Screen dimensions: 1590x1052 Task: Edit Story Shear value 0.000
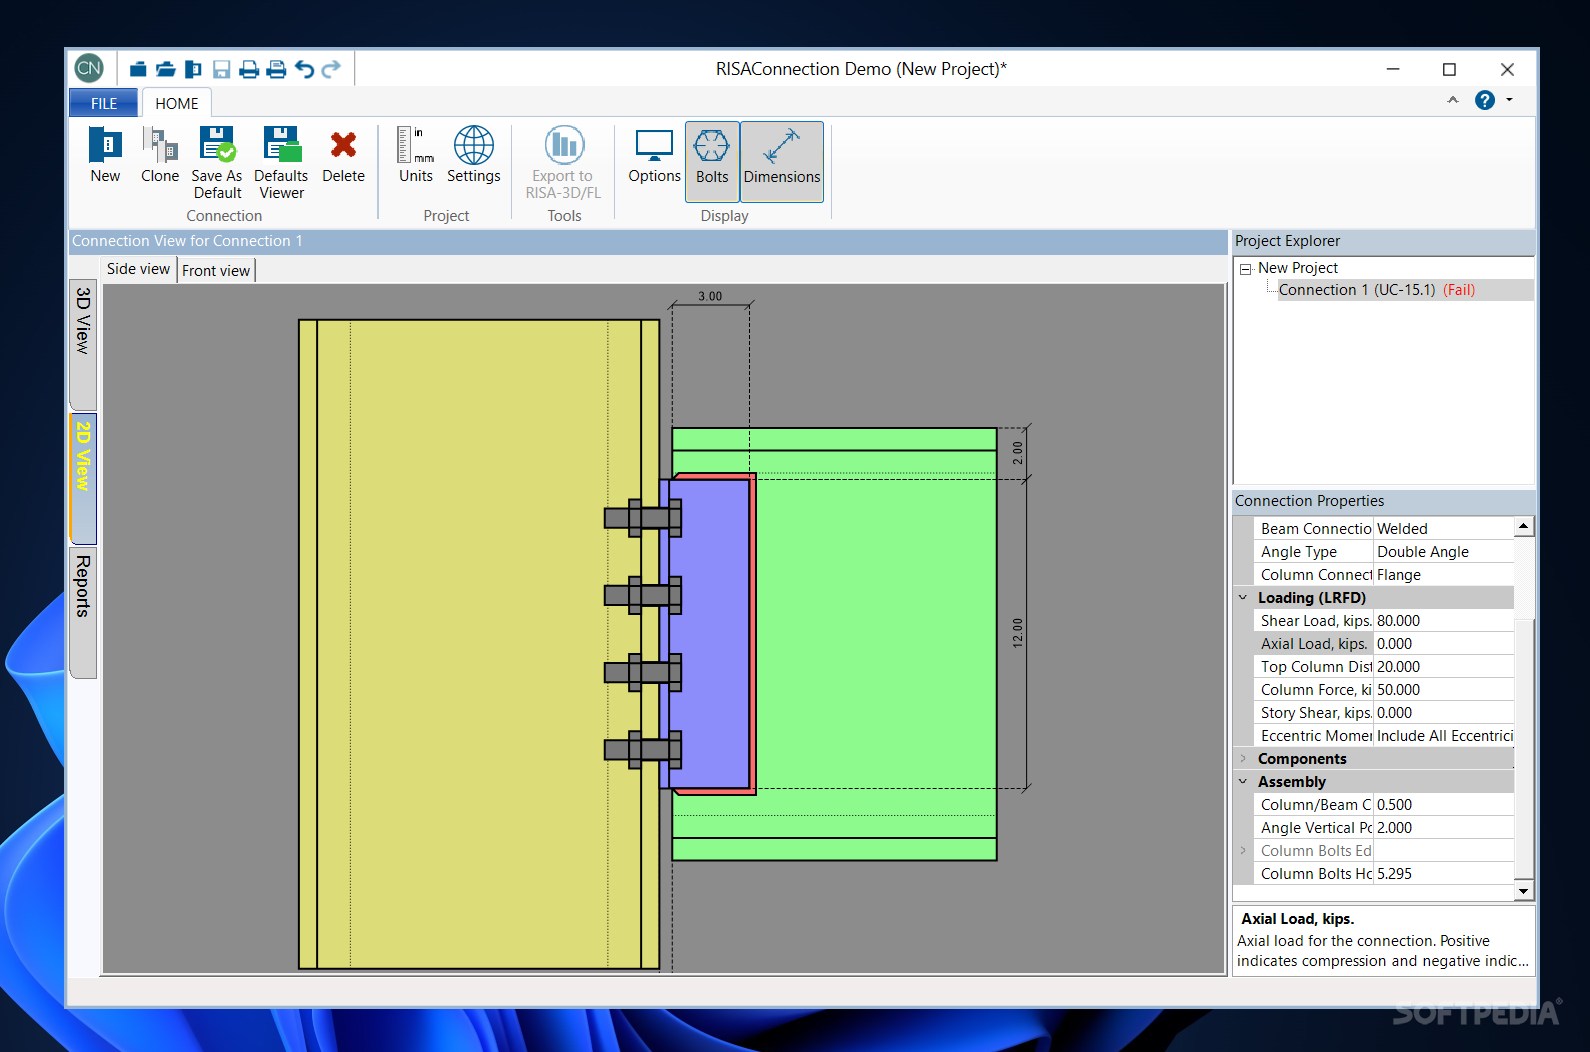[1444, 713]
